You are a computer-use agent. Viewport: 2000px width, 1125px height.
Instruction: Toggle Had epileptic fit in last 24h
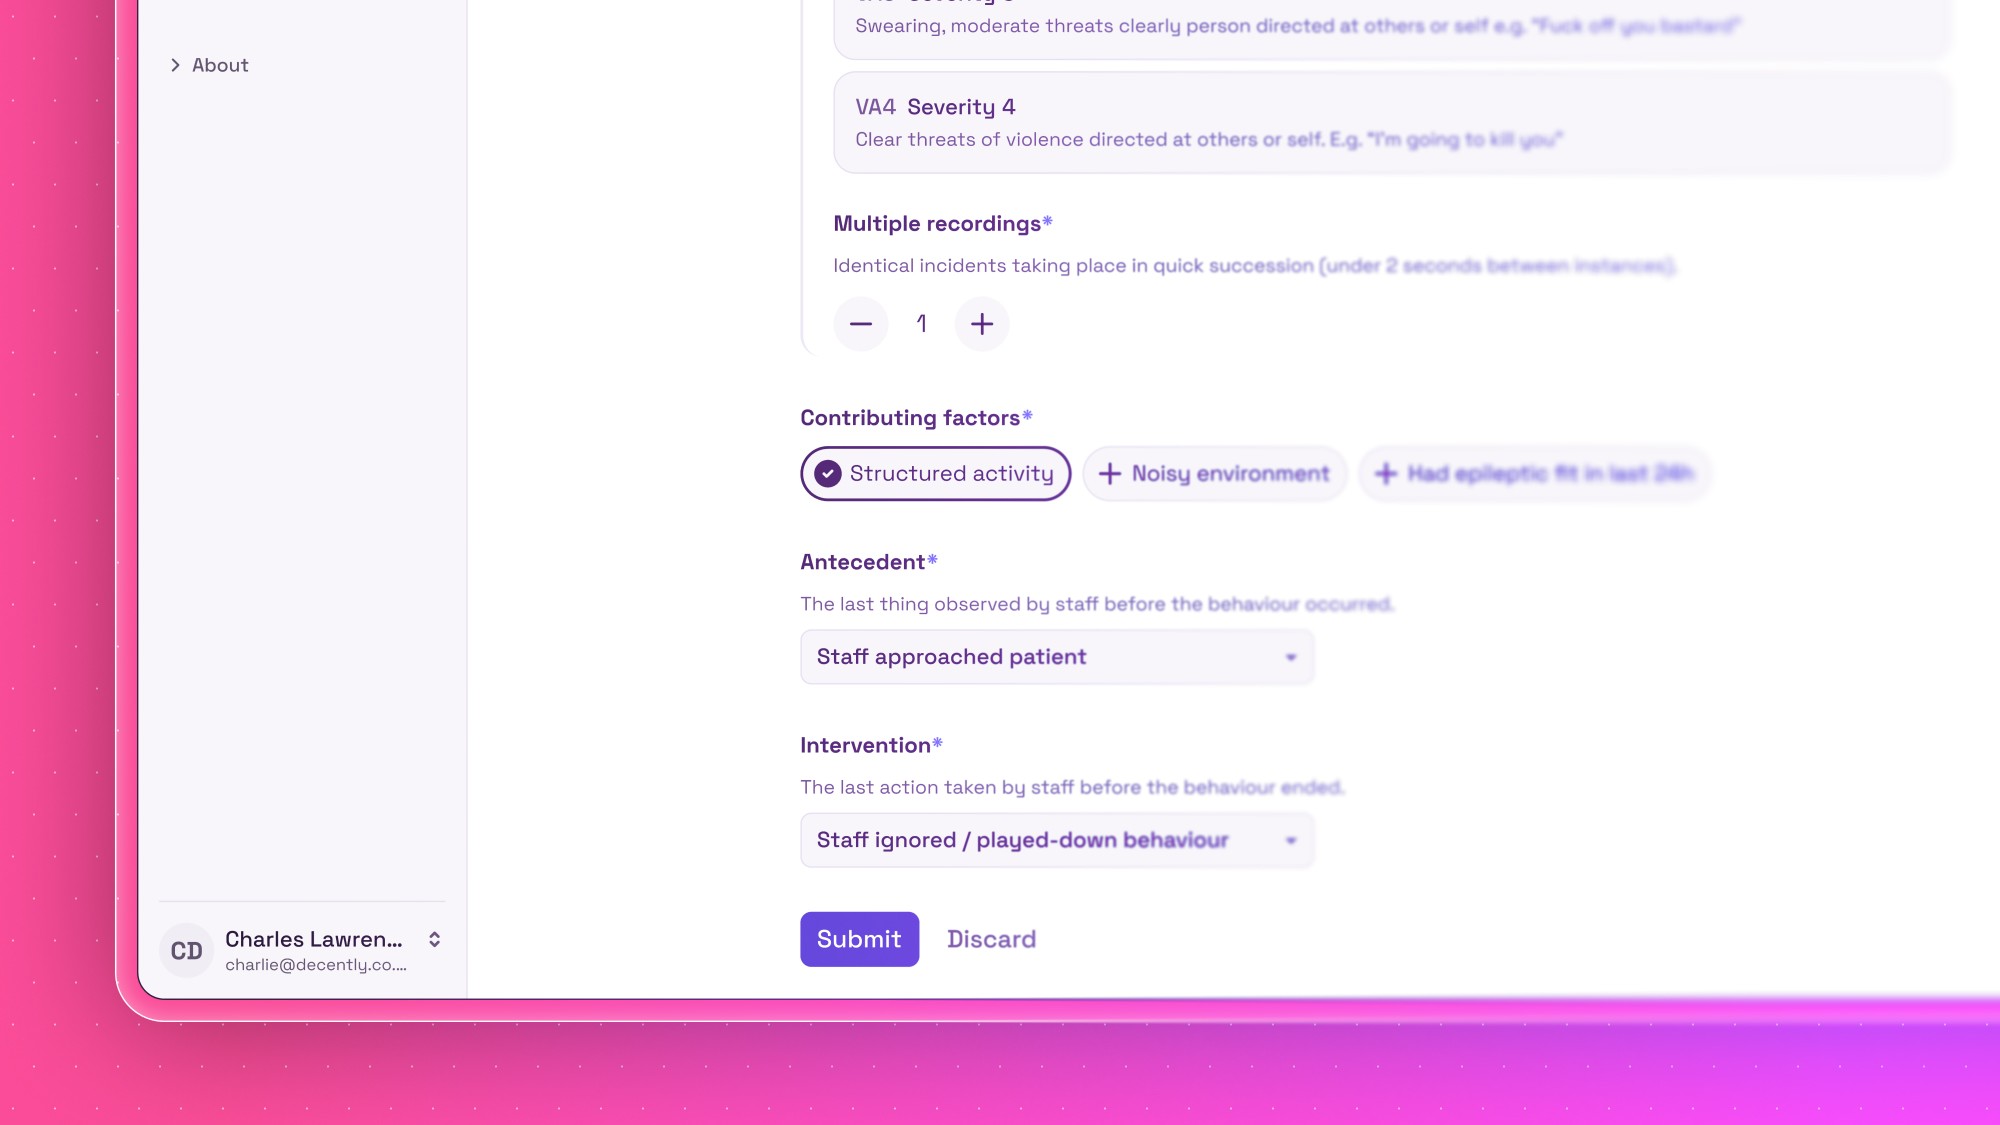(x=1548, y=474)
